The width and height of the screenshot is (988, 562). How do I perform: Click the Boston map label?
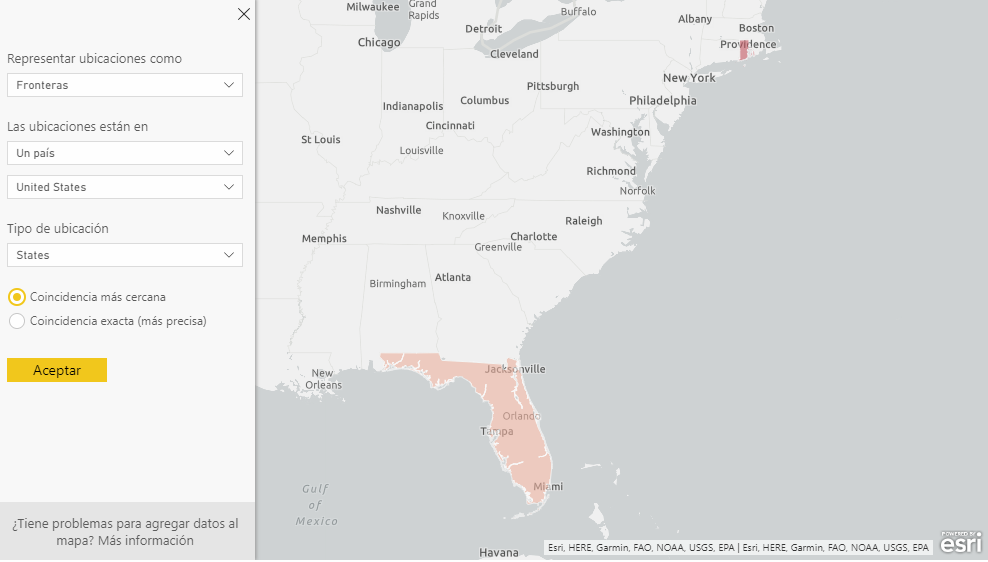pos(756,28)
